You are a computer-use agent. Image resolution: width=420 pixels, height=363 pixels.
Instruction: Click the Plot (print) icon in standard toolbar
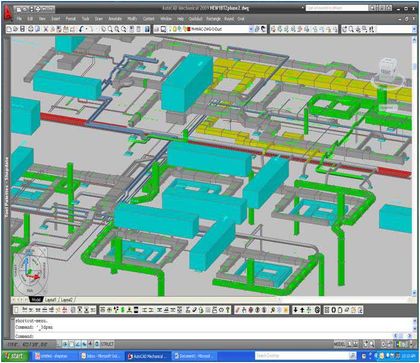pos(30,29)
